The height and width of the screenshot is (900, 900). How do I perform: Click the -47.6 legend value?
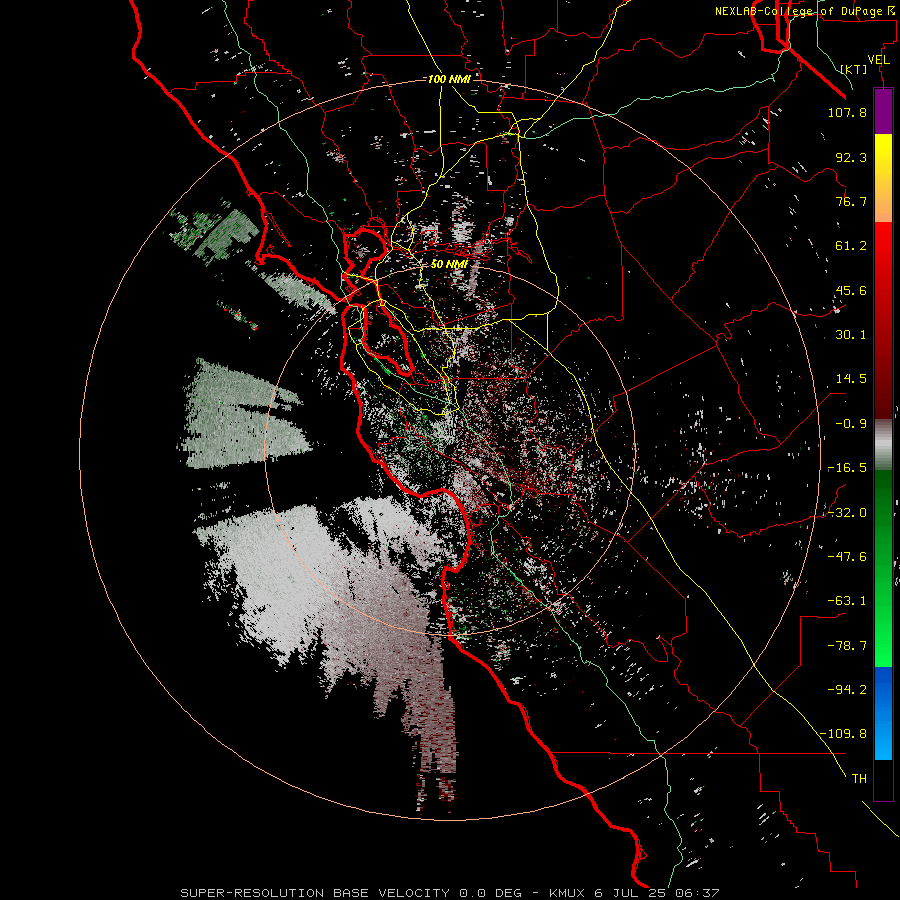pos(847,557)
